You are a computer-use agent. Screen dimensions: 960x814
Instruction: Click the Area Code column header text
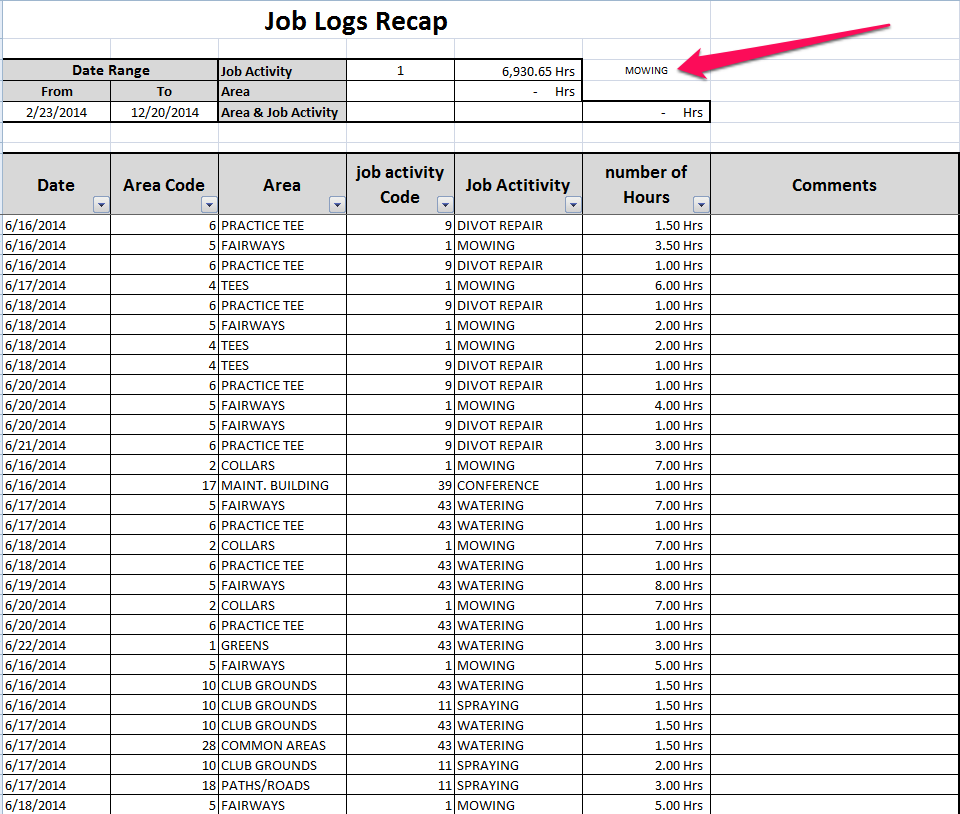(163, 185)
